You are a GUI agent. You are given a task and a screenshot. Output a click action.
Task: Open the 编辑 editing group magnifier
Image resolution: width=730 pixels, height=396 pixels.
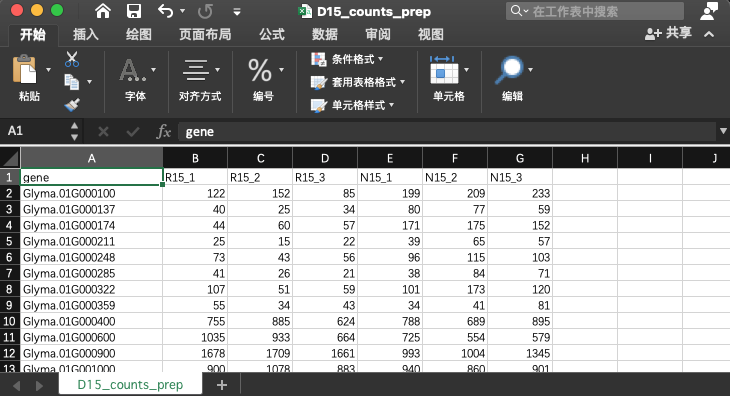pyautogui.click(x=513, y=79)
